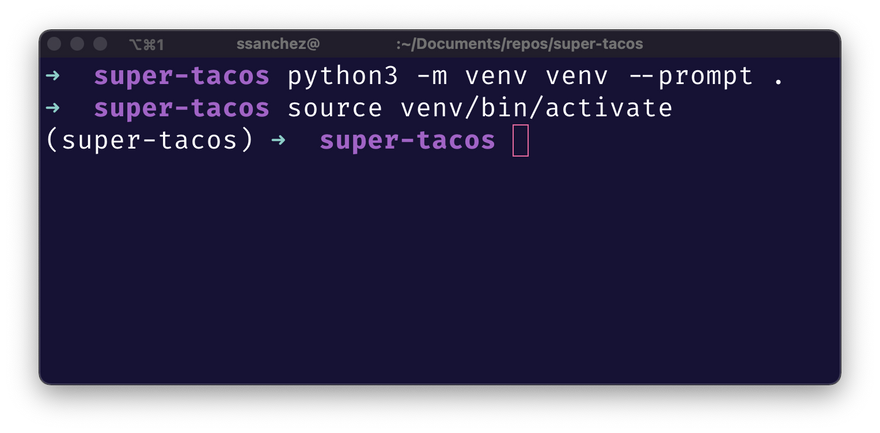Click the purple super-tacos directory on second line
This screenshot has height=433, width=880.
pos(182,108)
